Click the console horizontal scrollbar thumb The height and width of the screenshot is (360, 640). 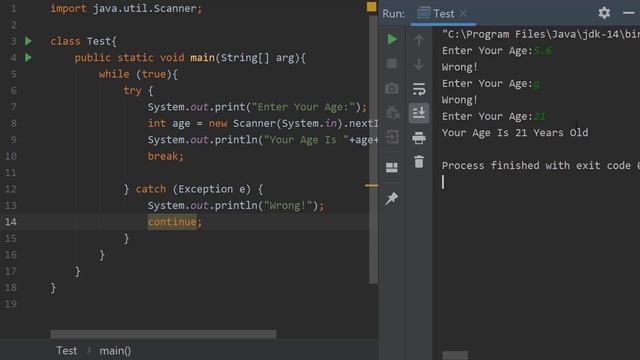[x=455, y=355]
